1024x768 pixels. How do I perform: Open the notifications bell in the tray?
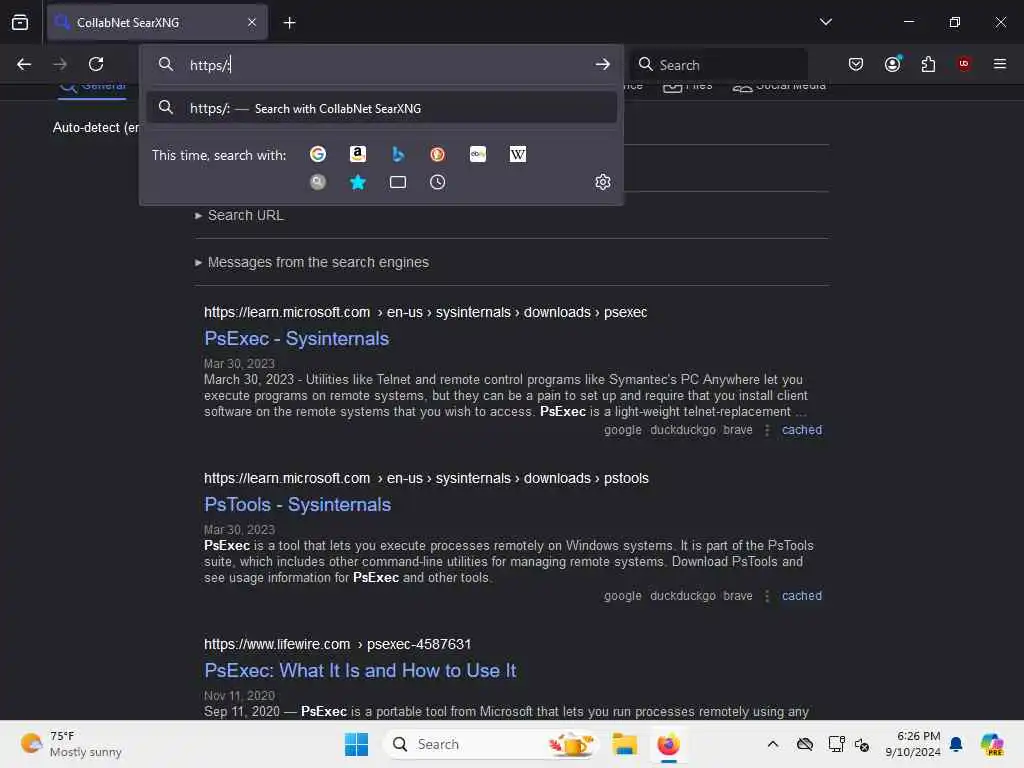(x=956, y=744)
